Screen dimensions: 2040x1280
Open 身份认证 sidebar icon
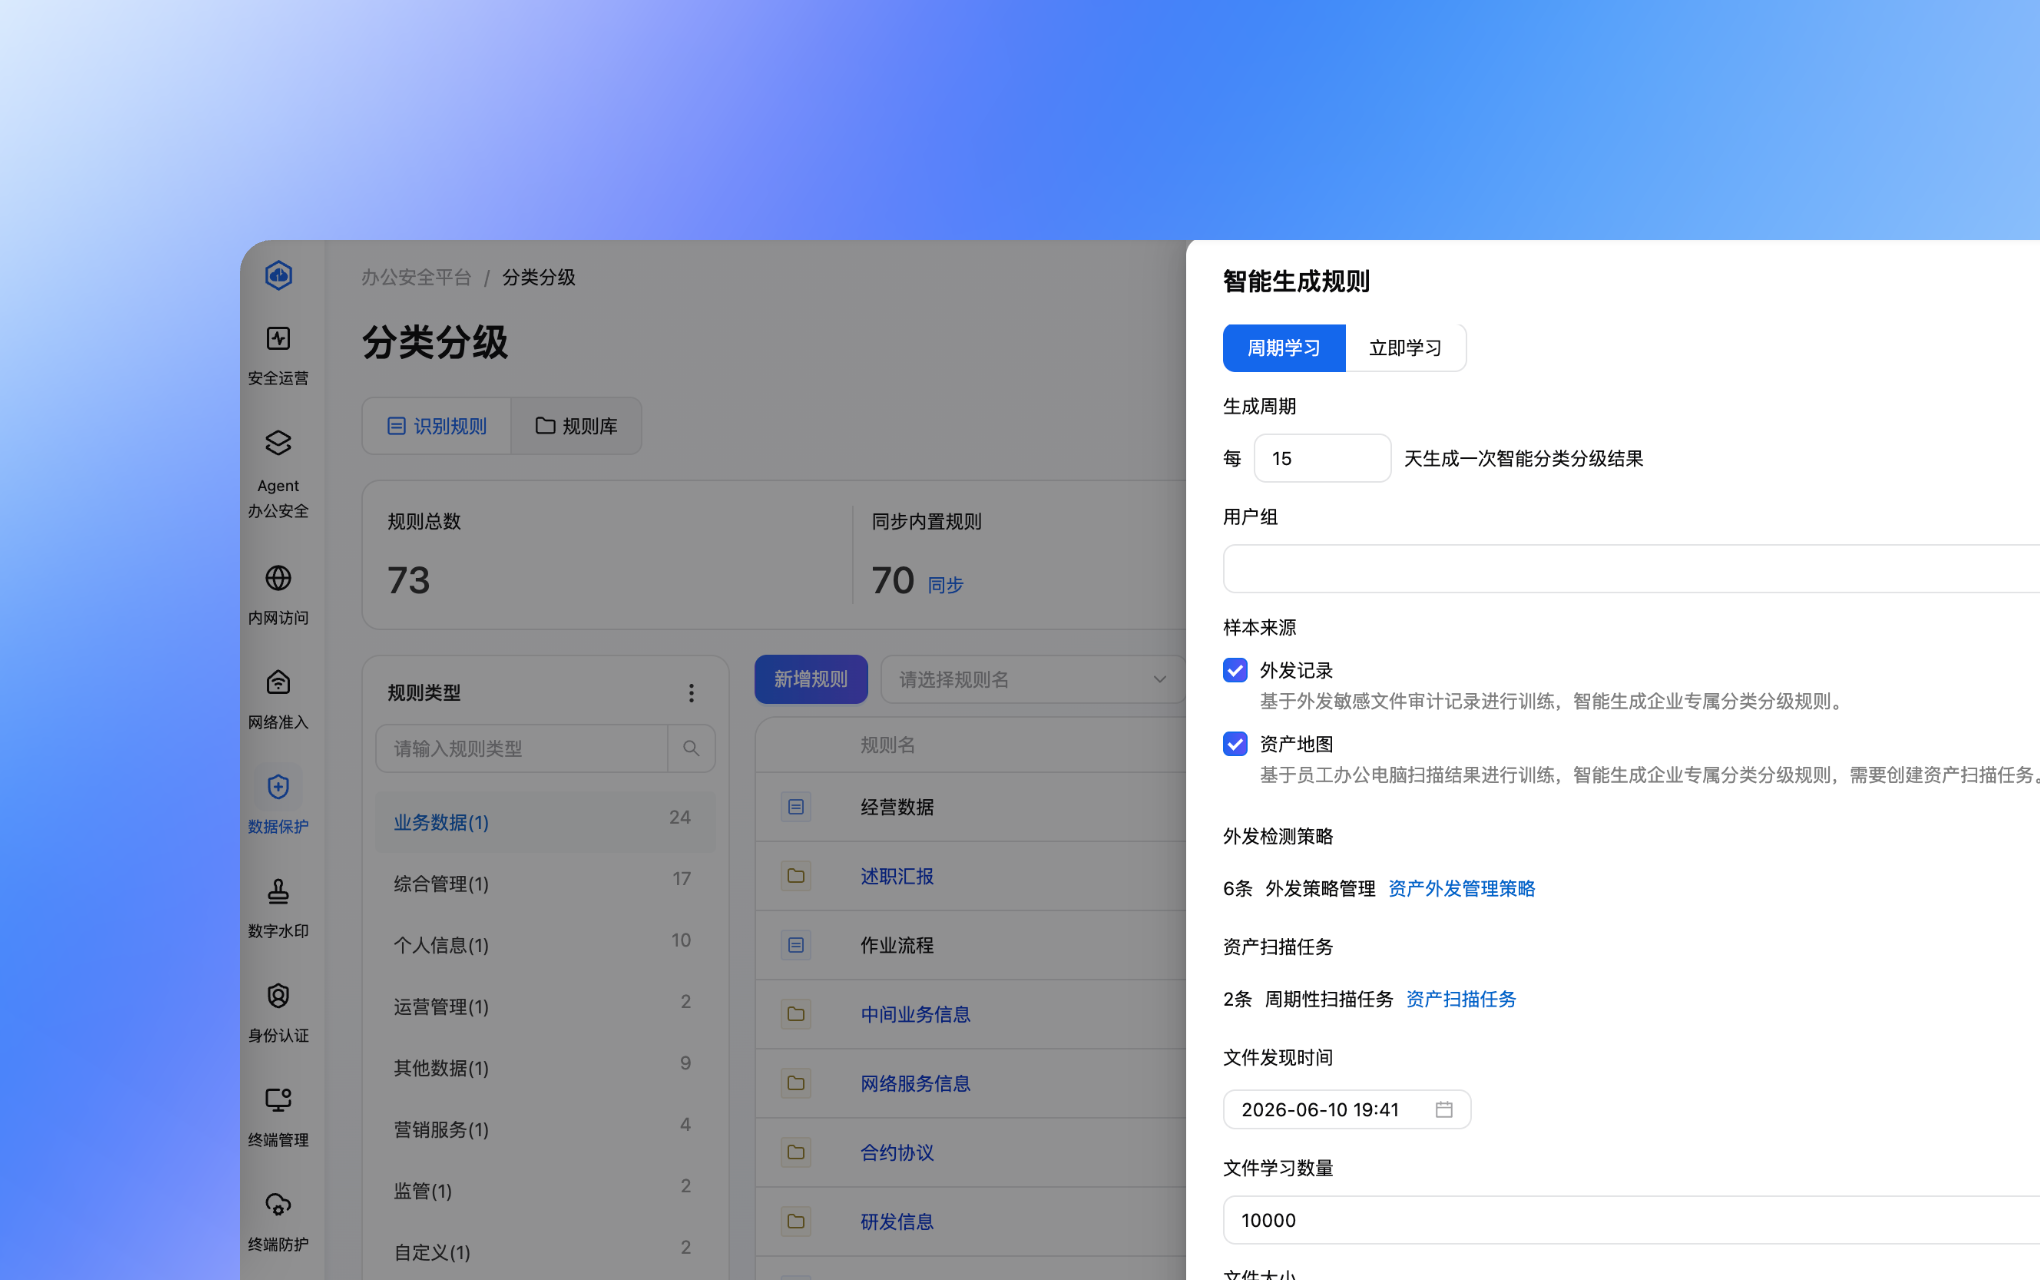tap(278, 996)
